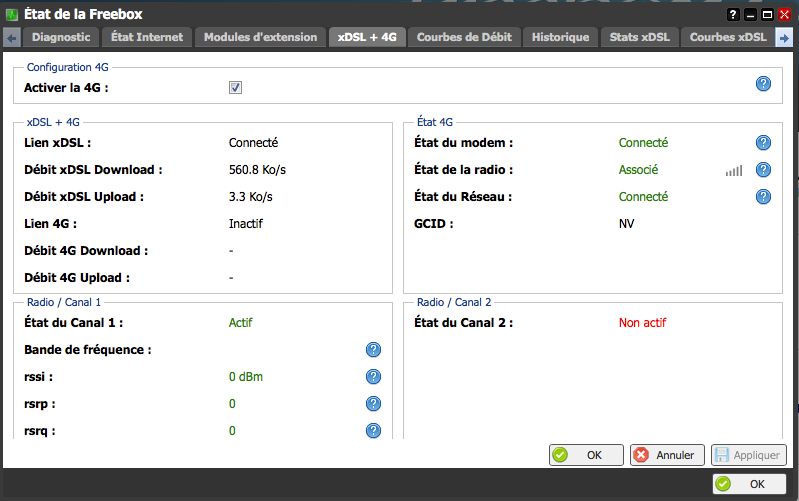This screenshot has width=799, height=501.
Task: Click the Lien xDSL Connecté value
Action: [253, 143]
